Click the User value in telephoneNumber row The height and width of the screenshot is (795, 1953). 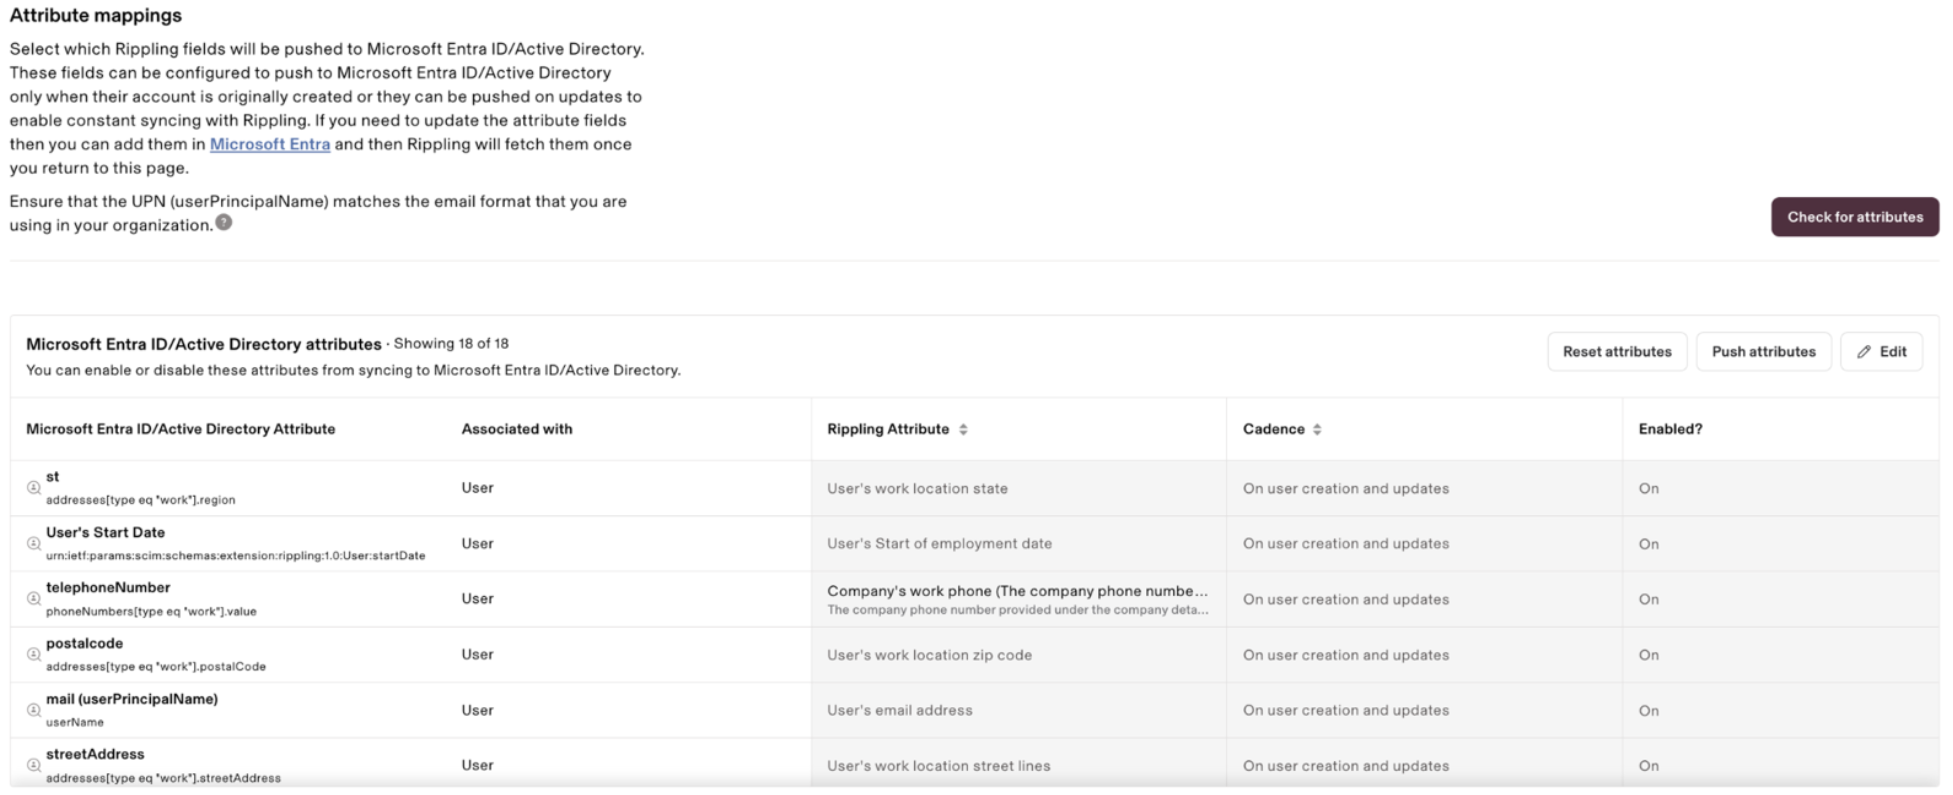click(x=477, y=599)
